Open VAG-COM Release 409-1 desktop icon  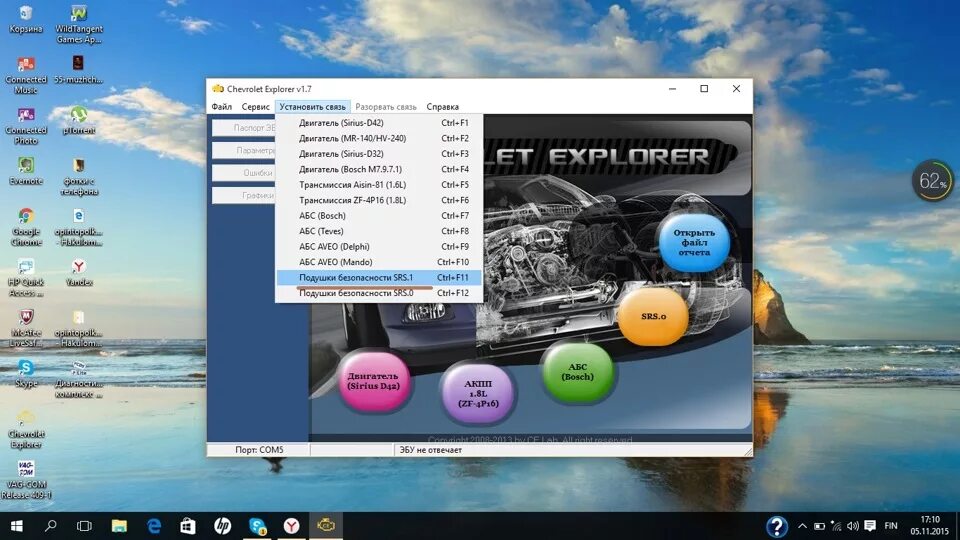(26, 480)
